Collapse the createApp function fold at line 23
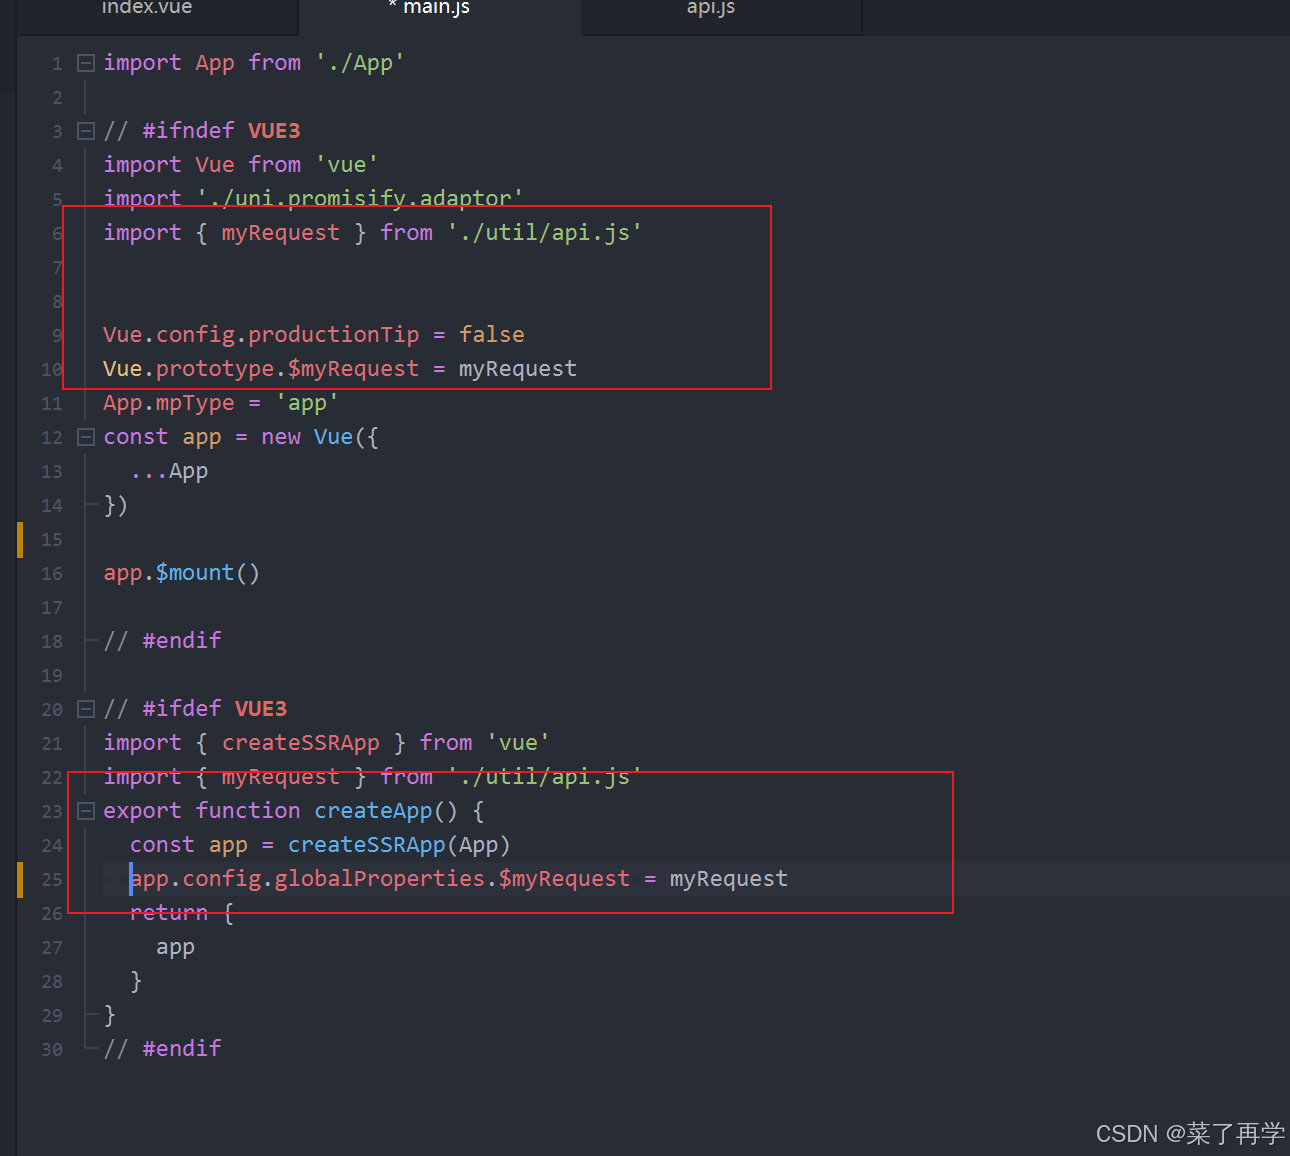Screen dimensions: 1290x1156 point(86,811)
